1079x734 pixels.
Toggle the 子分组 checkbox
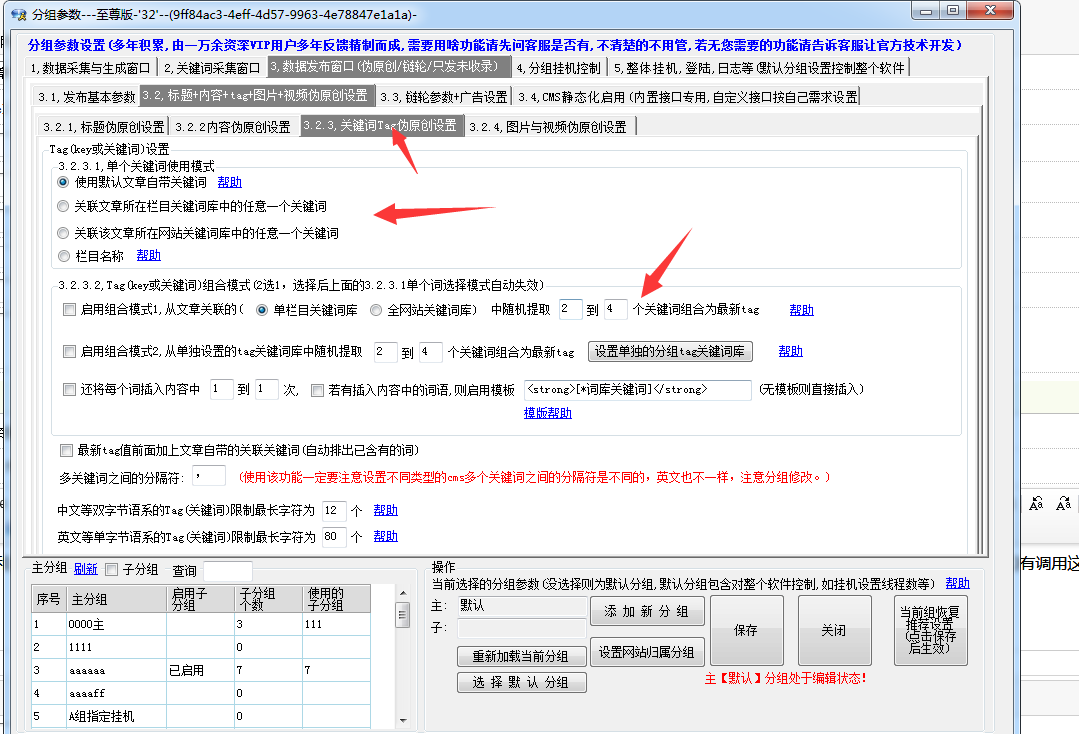click(x=112, y=570)
